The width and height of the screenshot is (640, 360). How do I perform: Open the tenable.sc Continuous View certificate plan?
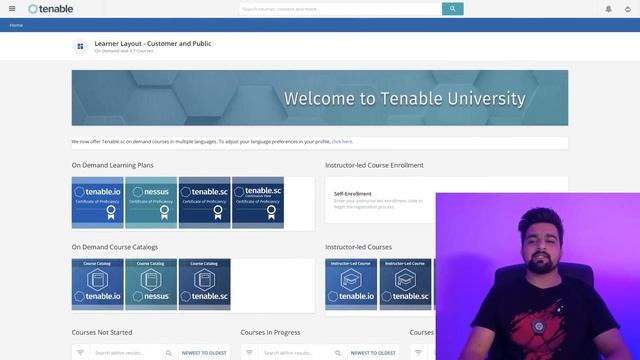click(258, 202)
